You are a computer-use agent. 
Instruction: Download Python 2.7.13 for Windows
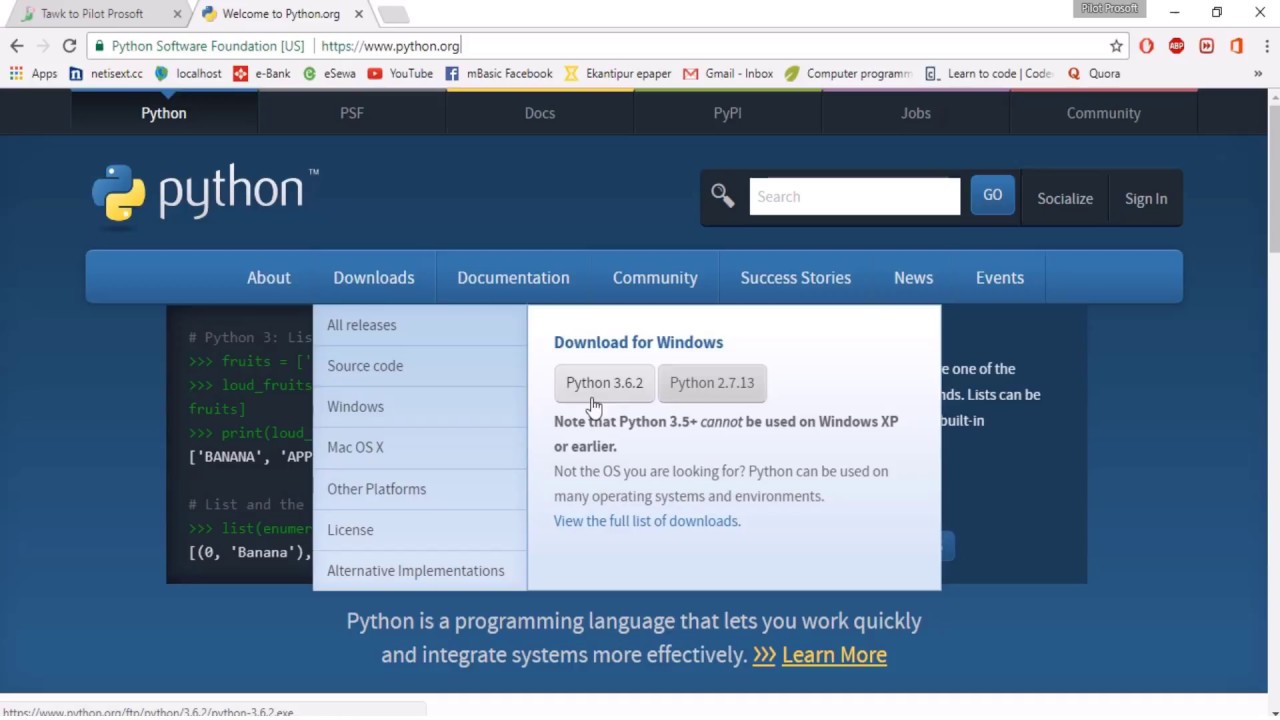712,383
